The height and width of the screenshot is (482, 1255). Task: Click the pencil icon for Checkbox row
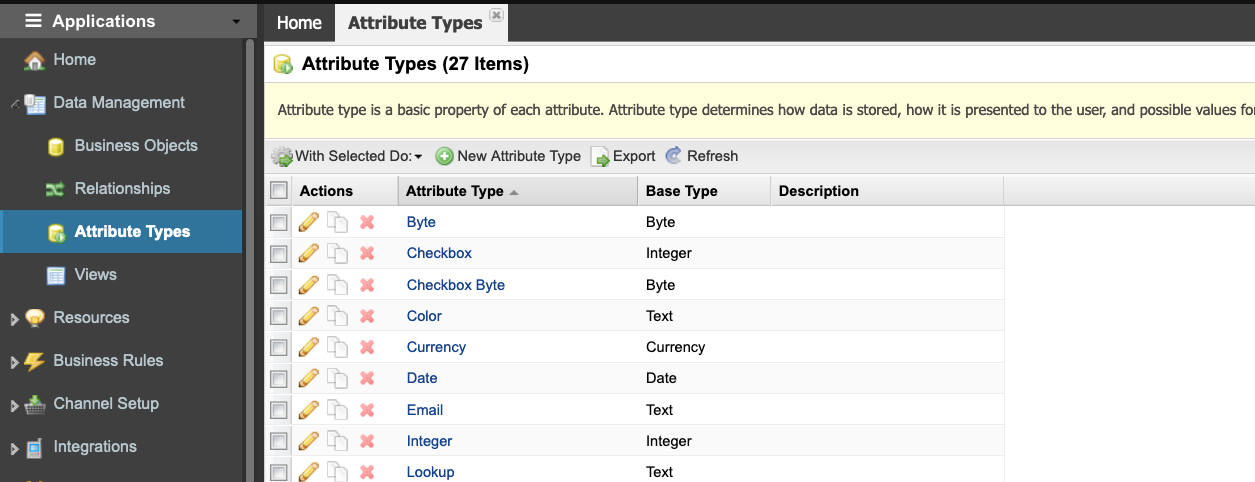(x=309, y=253)
